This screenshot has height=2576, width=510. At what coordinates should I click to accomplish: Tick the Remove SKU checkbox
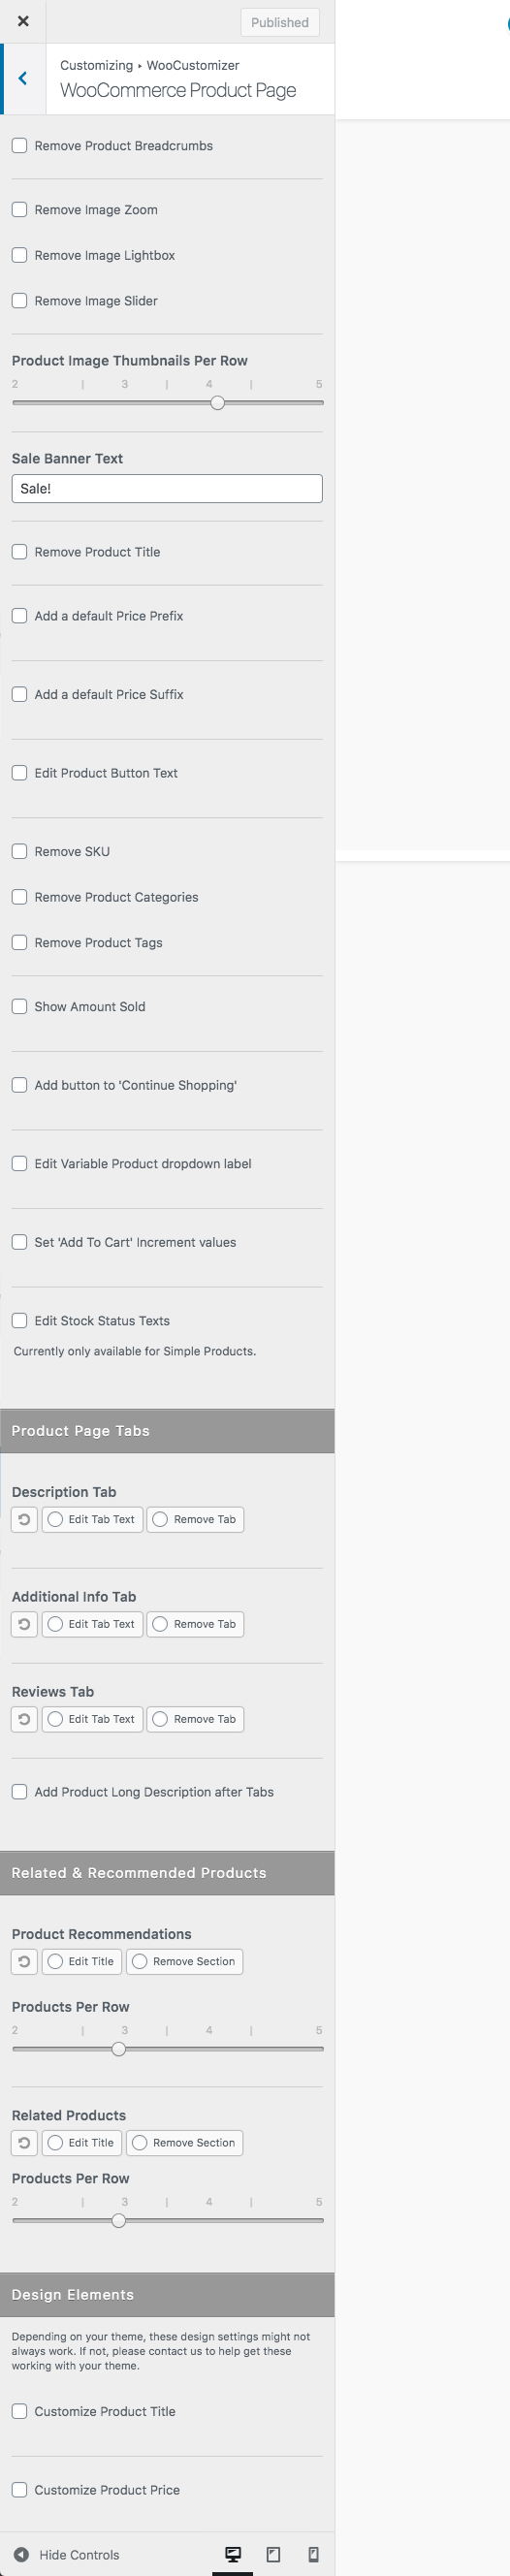tap(19, 852)
